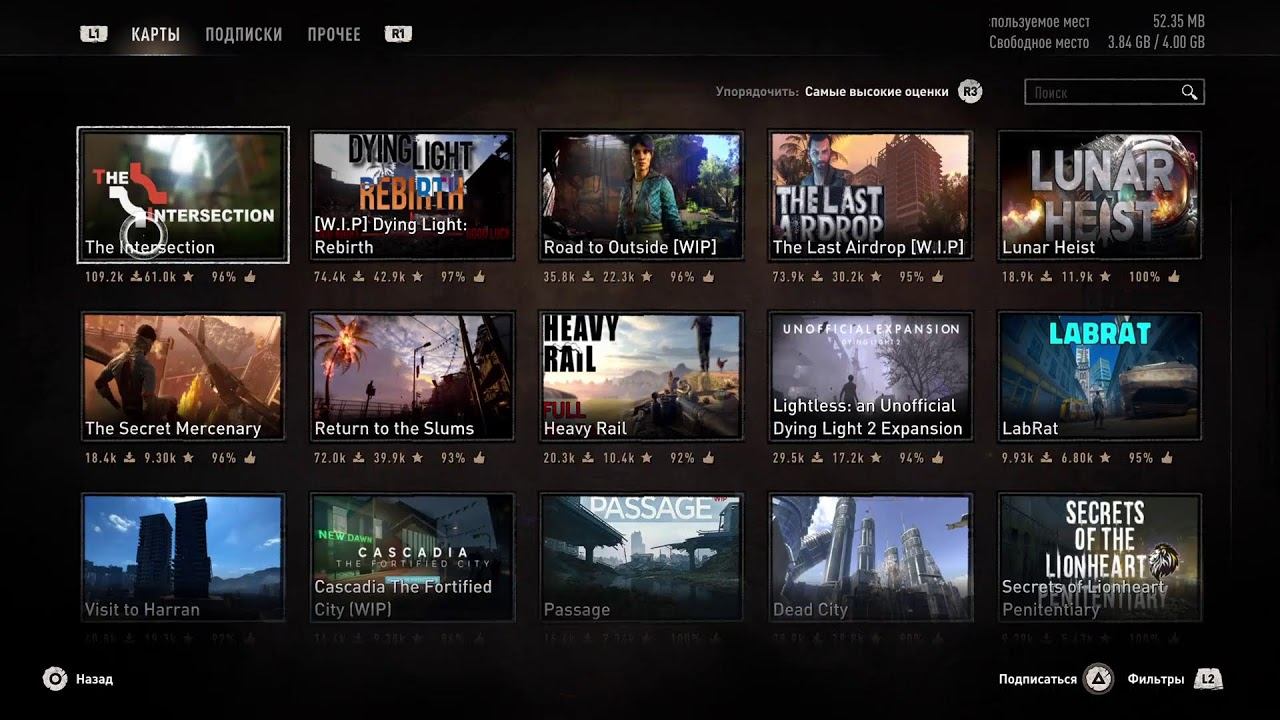Screen dimensions: 1280x720
Task: Click thumbs-up icon under Return to the Slums
Action: pos(479,457)
